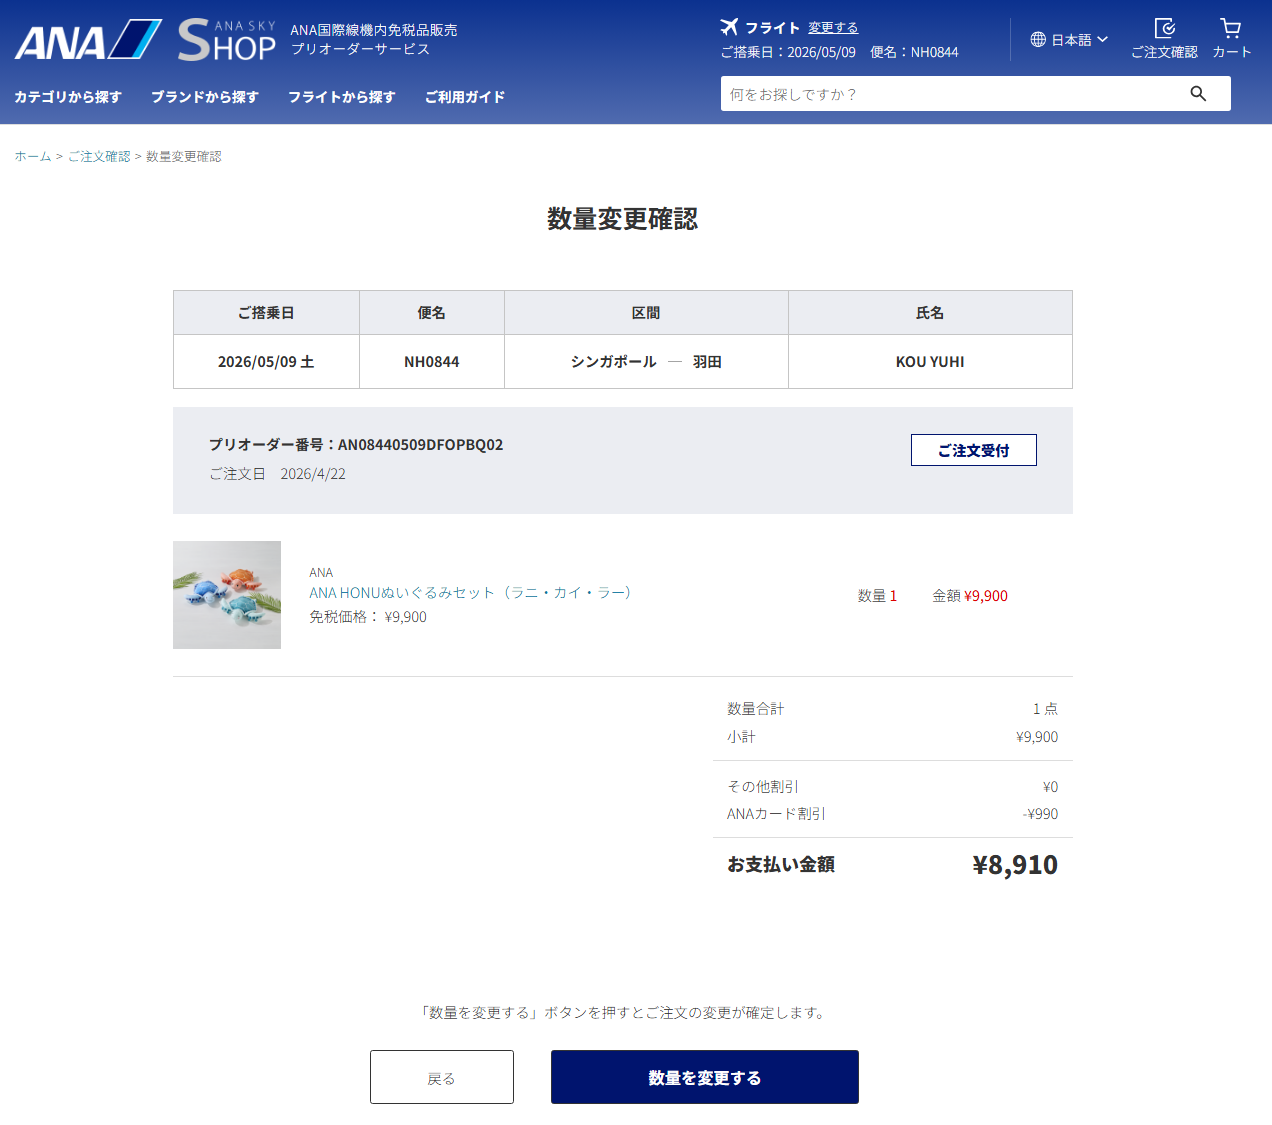Image resolution: width=1272 pixels, height=1125 pixels.
Task: Click the ANAカード割引 -¥990 value
Action: click(1041, 814)
